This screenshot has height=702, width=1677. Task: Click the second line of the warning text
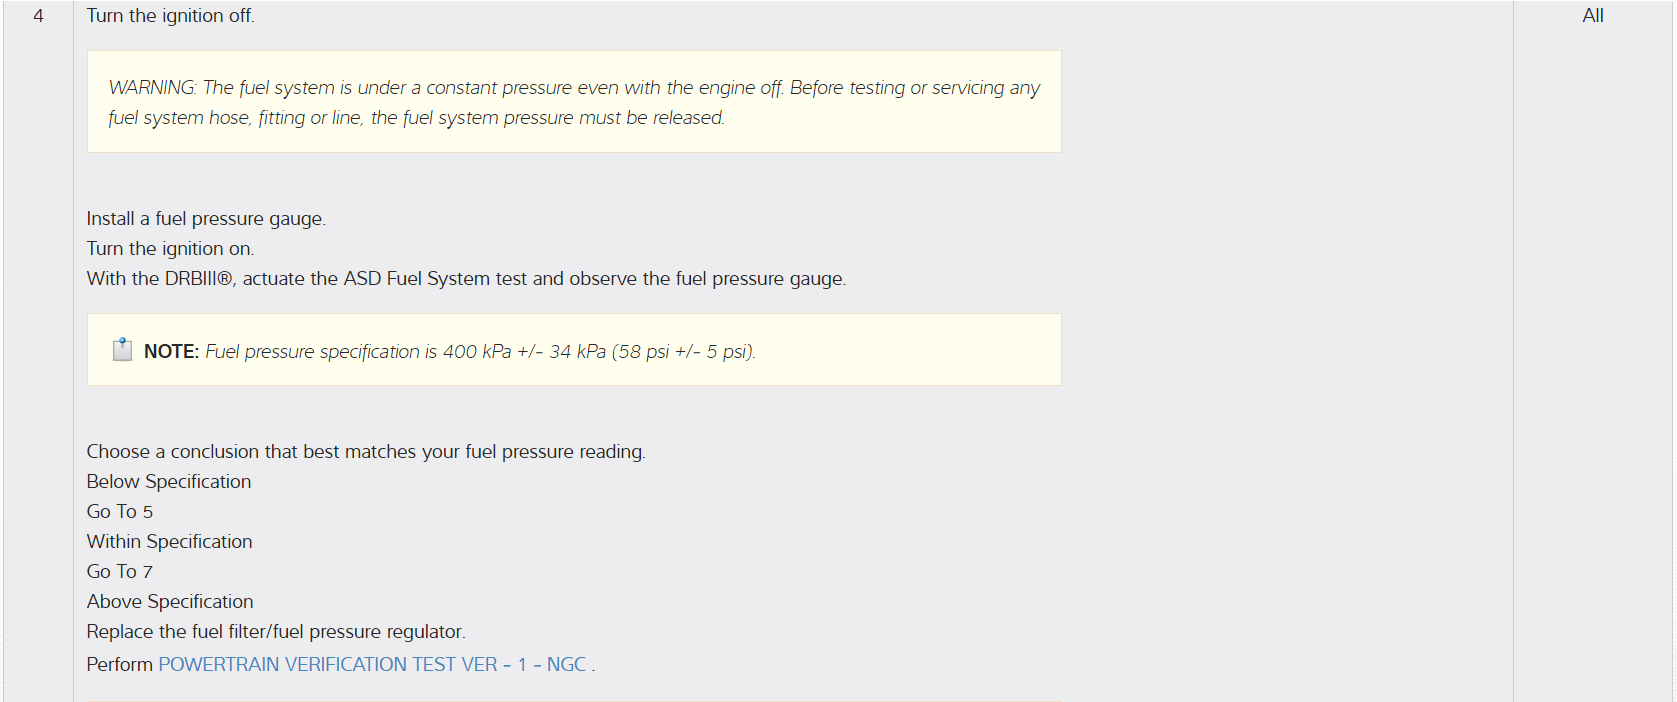click(x=416, y=118)
